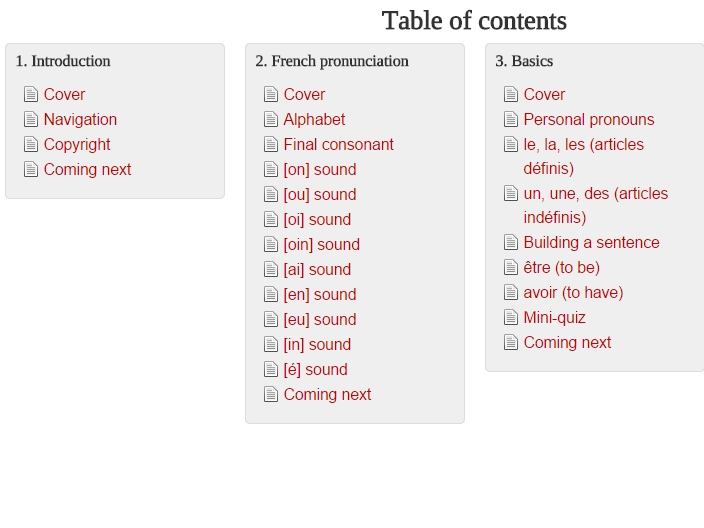Screen dimensions: 704x528
Task: Open avoir (to have) lesson
Action: (x=573, y=293)
